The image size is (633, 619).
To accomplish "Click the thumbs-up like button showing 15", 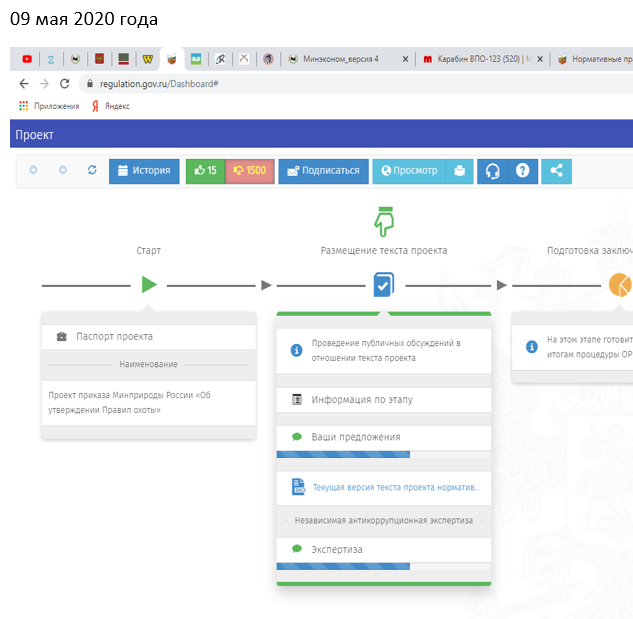I will [207, 171].
